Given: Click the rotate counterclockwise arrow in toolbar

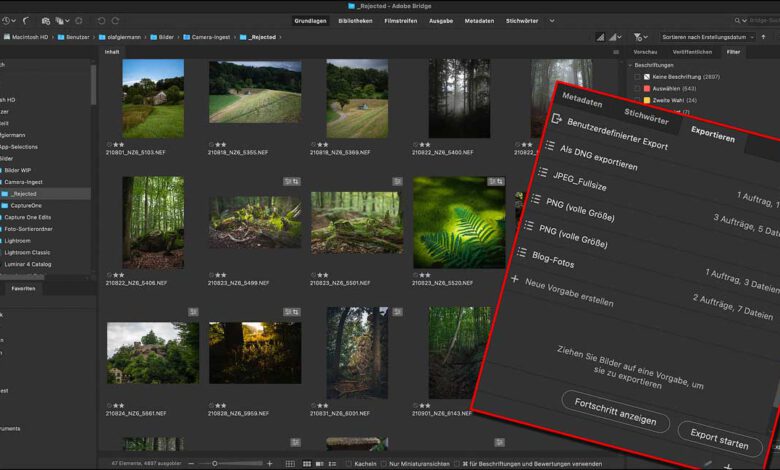Looking at the screenshot, I should [102, 20].
